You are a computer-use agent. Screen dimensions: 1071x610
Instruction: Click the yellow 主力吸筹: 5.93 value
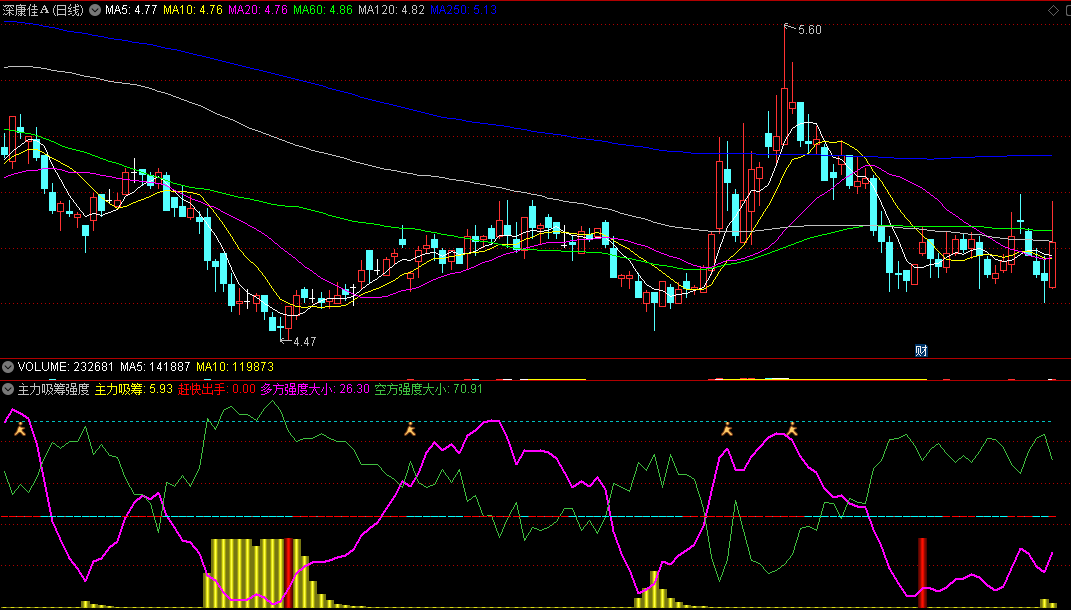point(134,389)
